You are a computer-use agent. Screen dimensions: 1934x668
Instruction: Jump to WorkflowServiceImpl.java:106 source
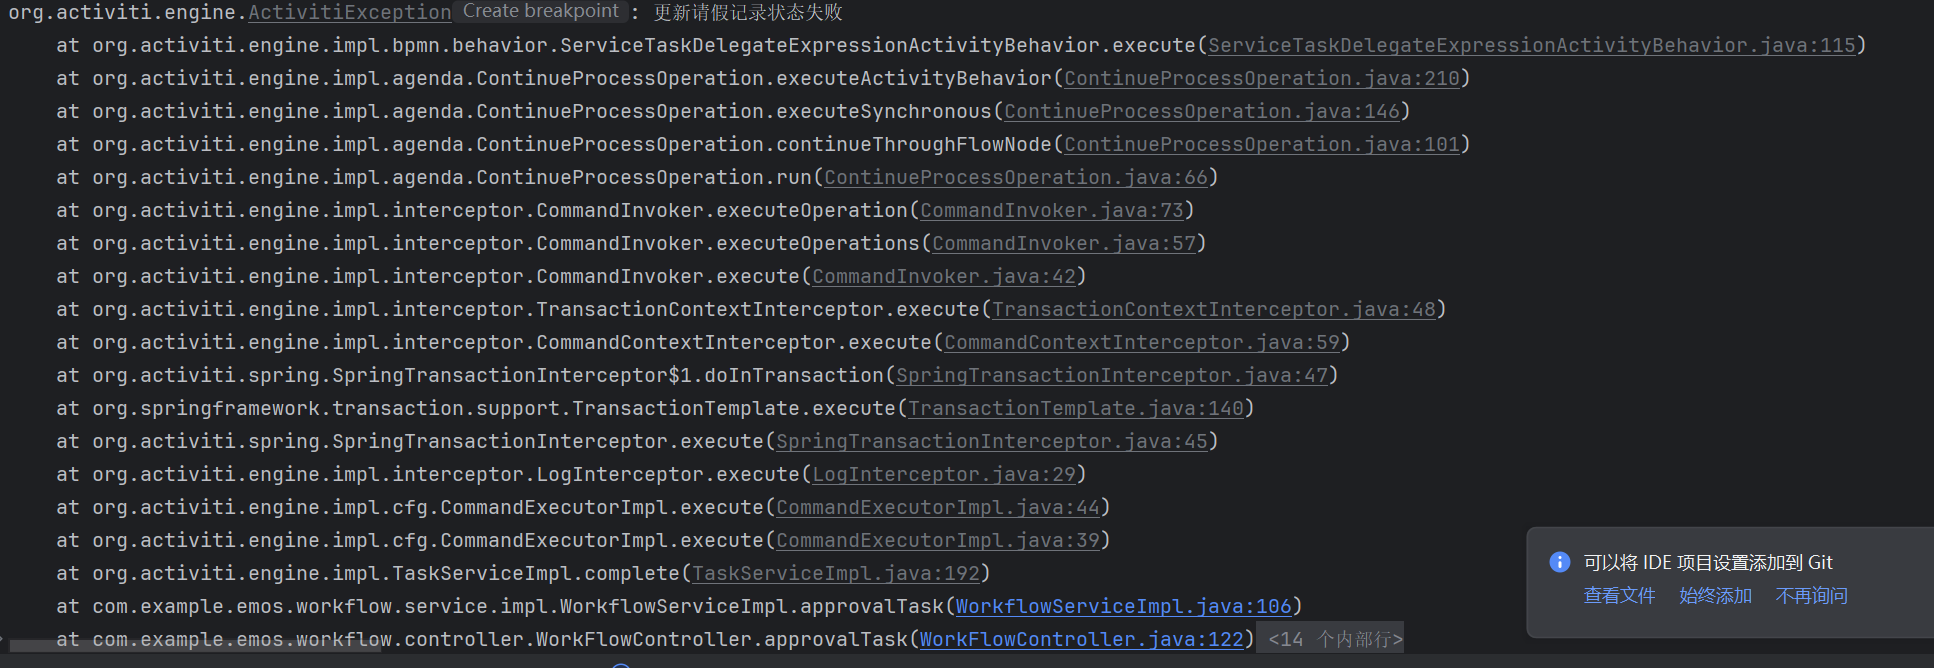pos(1123,607)
